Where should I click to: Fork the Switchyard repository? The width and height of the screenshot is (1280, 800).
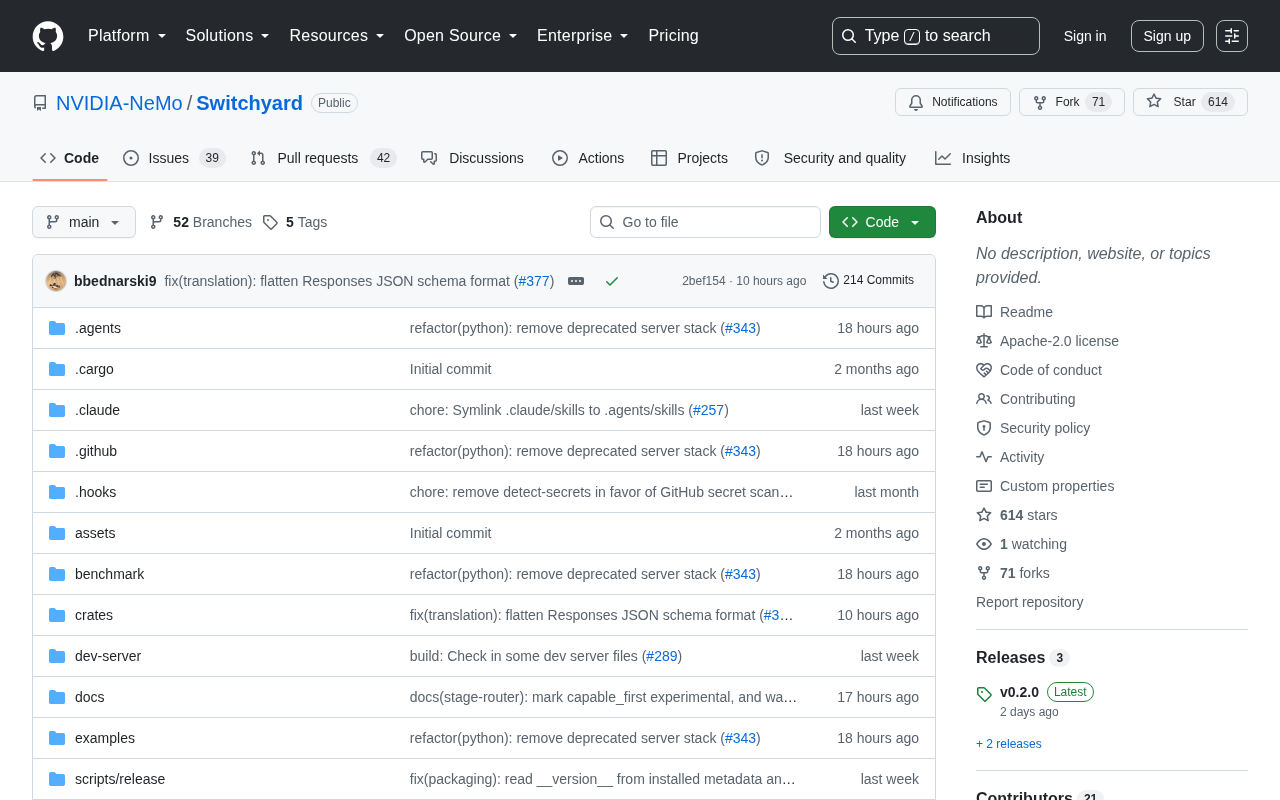1072,102
